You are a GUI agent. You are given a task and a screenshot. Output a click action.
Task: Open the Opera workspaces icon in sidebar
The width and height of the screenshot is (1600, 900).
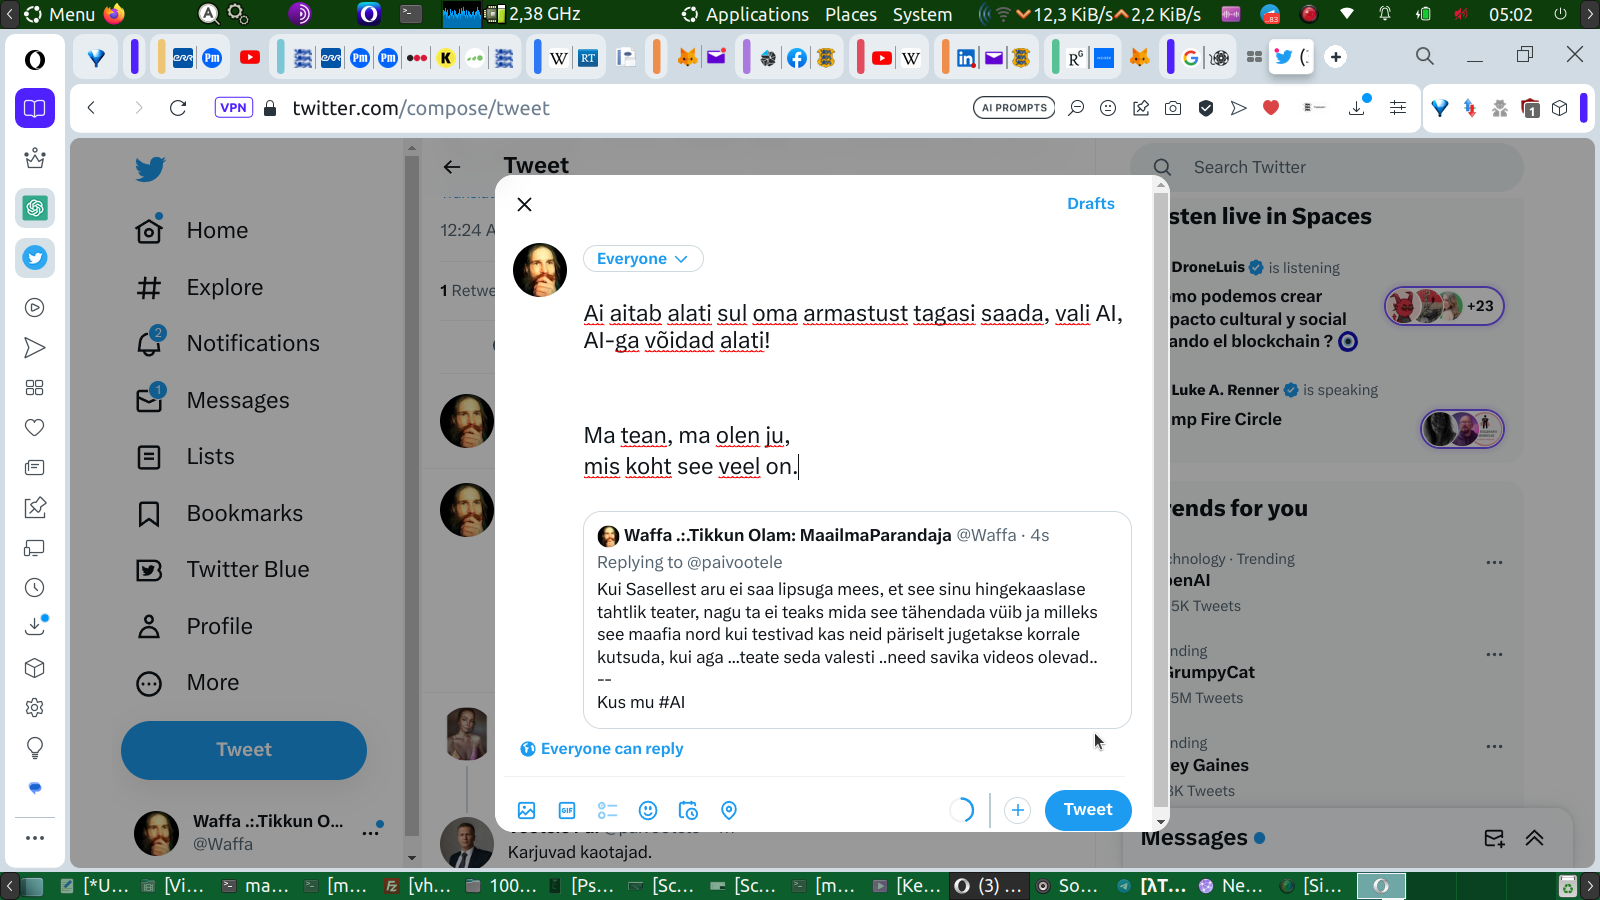35,108
